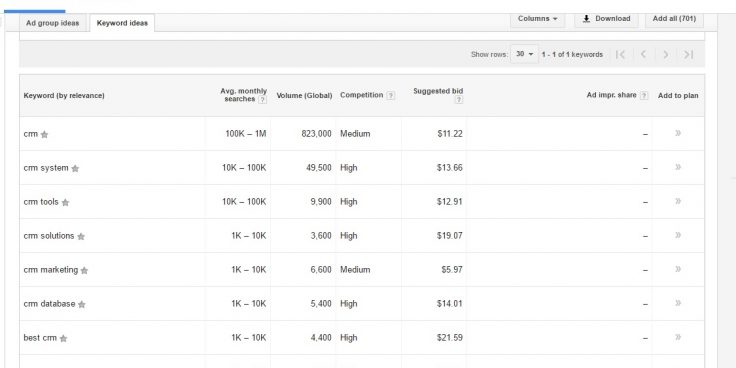Open help for Avg. monthly searches

pos(262,100)
